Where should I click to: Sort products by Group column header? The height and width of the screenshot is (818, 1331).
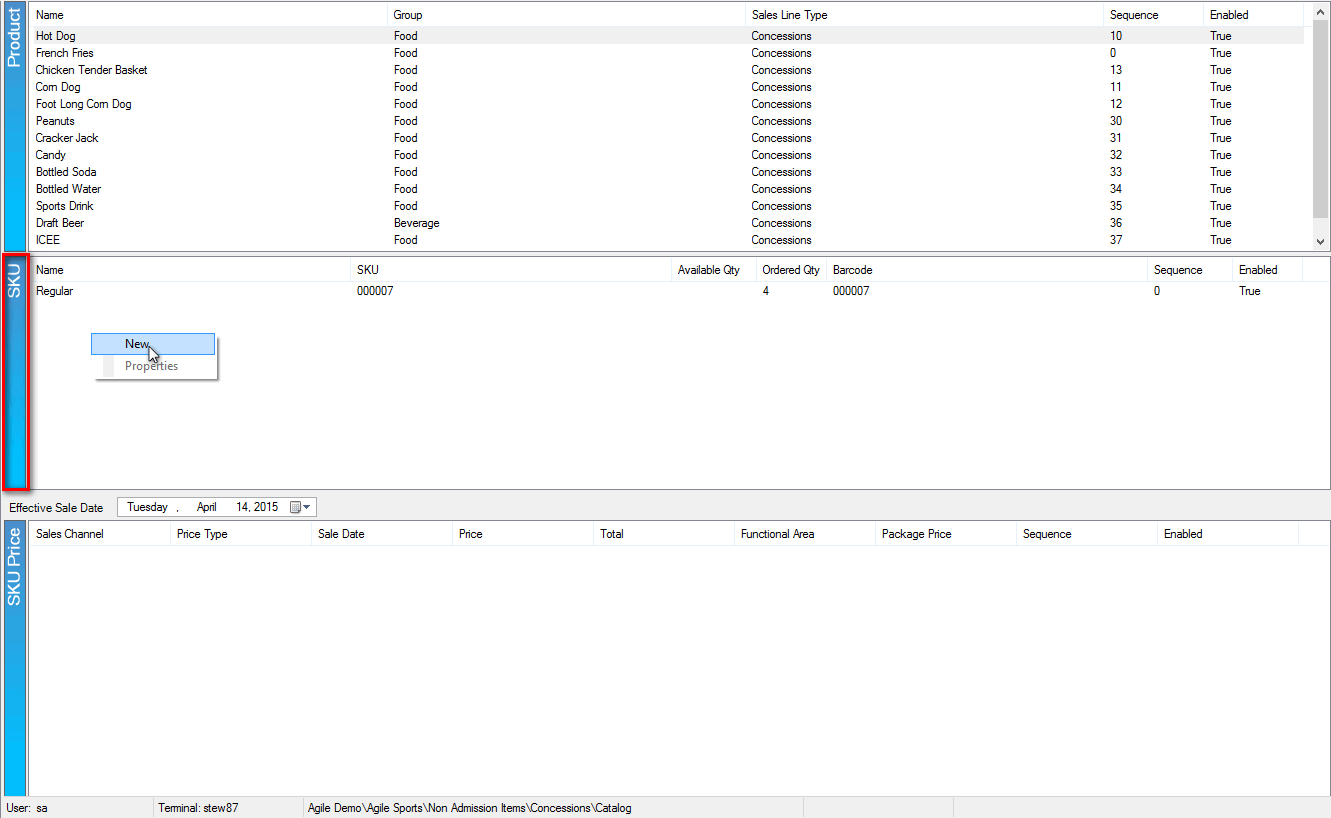coord(566,15)
